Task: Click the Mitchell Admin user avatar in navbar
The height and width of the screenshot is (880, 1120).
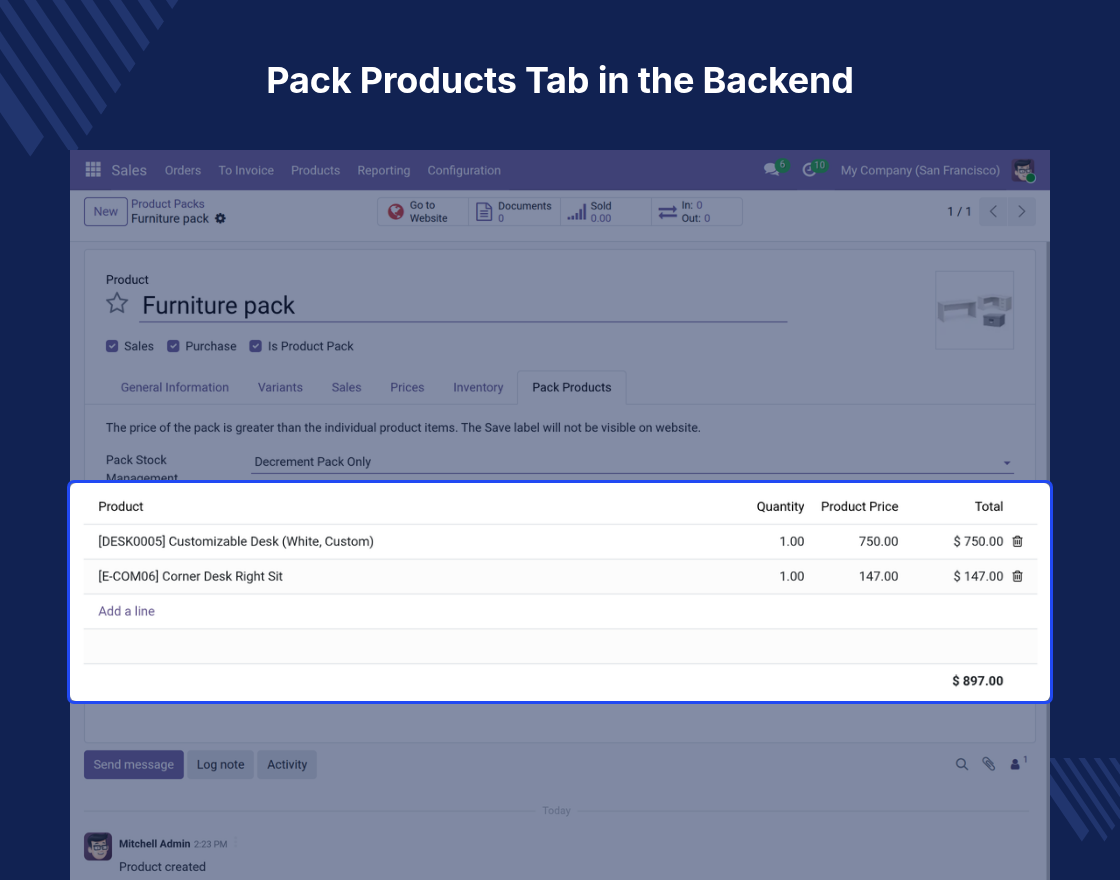Action: point(1023,170)
